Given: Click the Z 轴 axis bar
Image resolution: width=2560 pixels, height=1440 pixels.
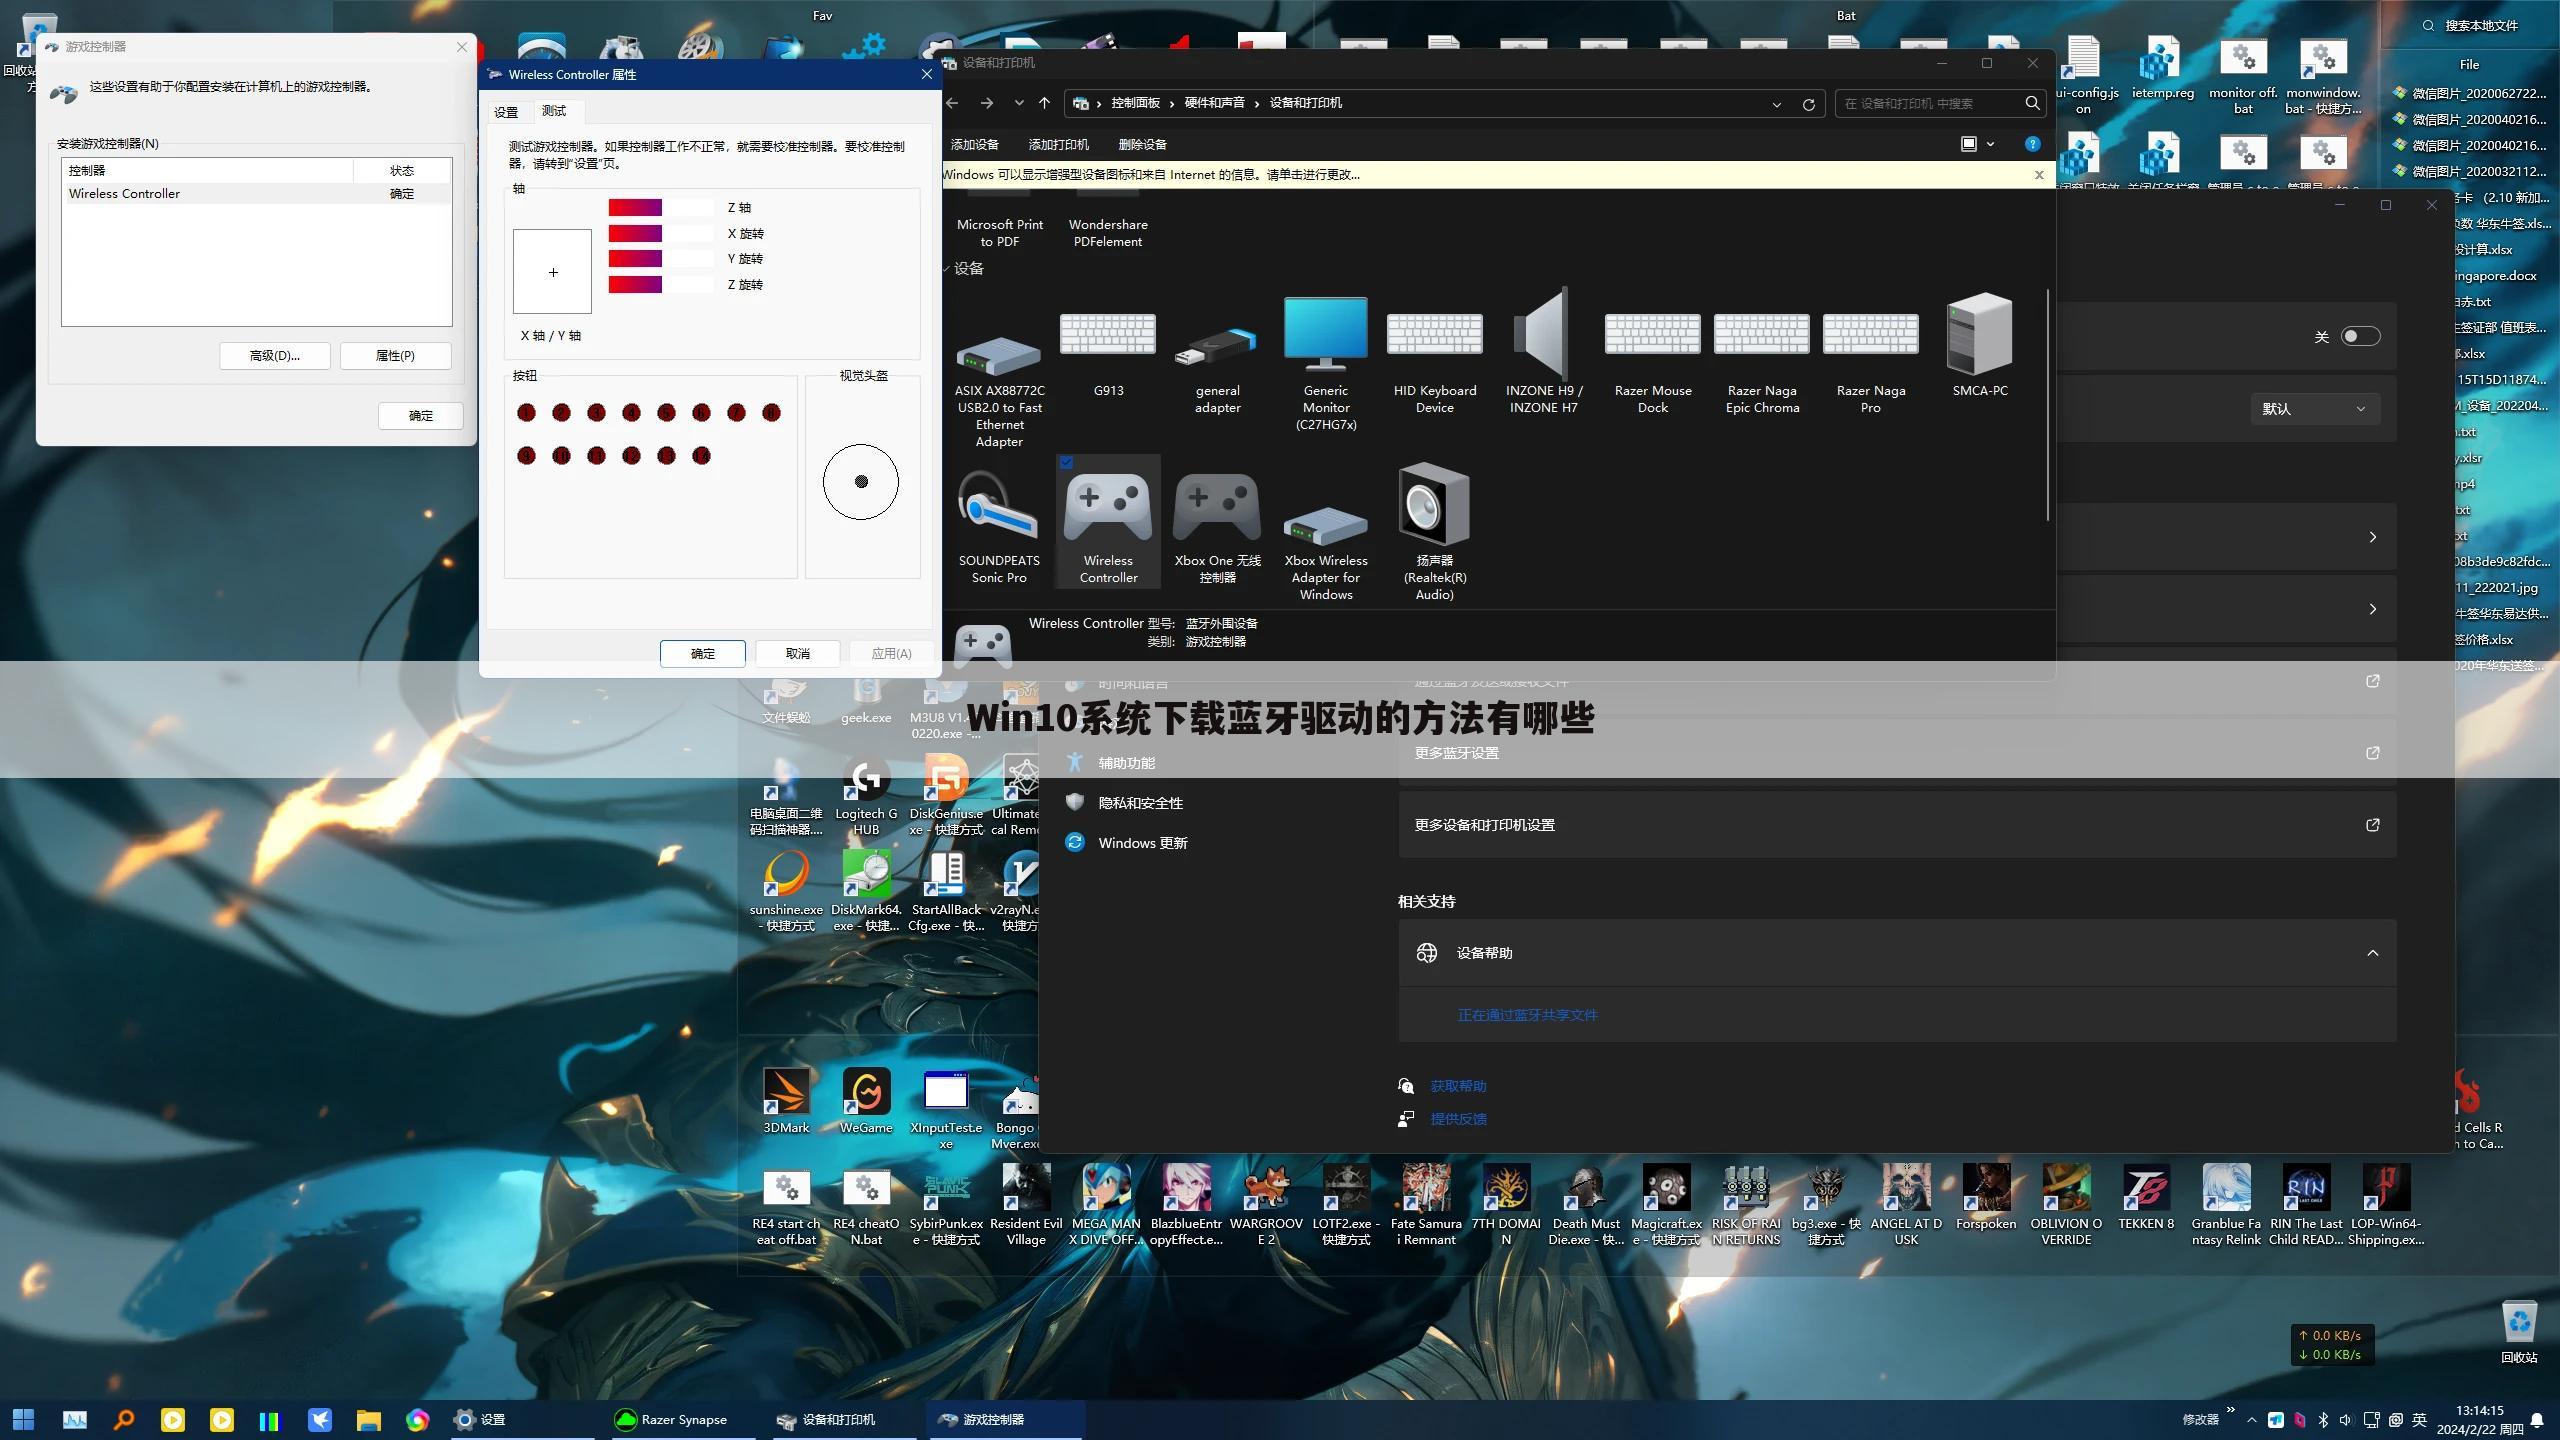Looking at the screenshot, I should coord(661,208).
